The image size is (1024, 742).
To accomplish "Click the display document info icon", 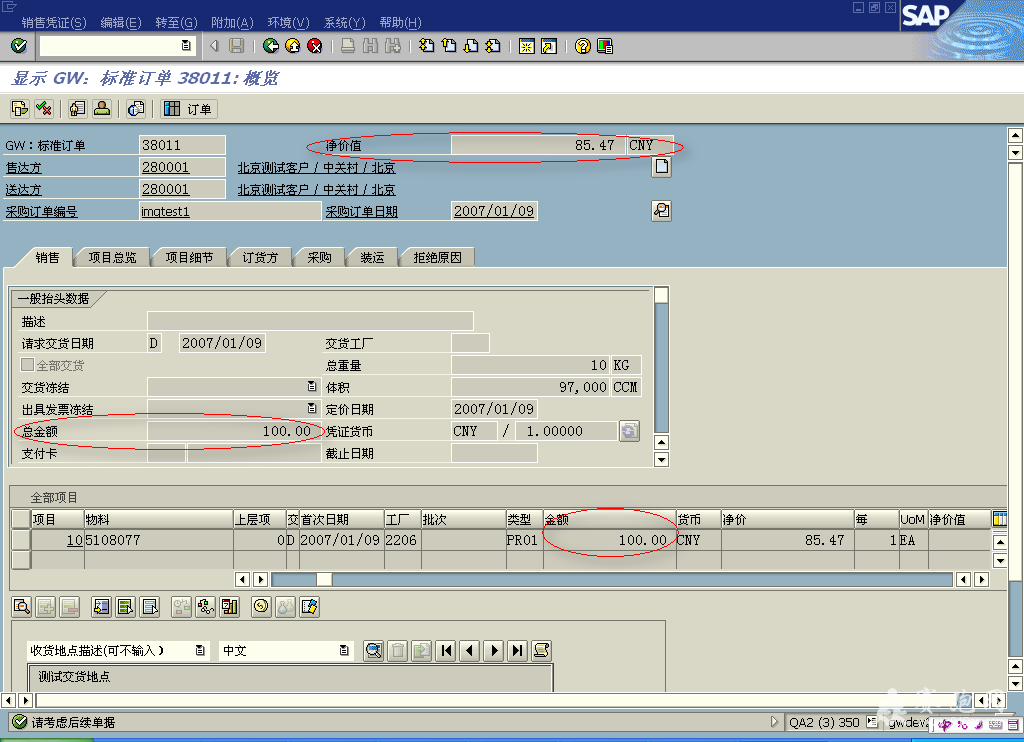I will [136, 108].
